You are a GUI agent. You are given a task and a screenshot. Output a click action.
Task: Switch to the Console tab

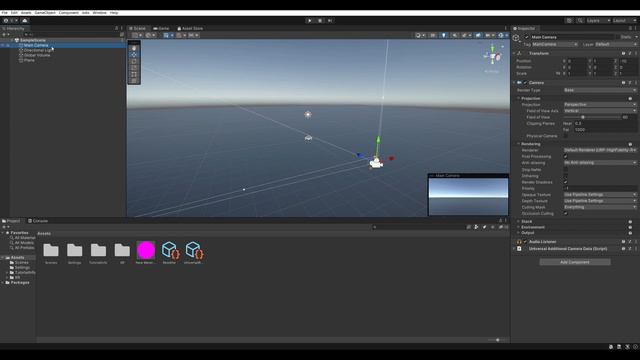(38, 221)
